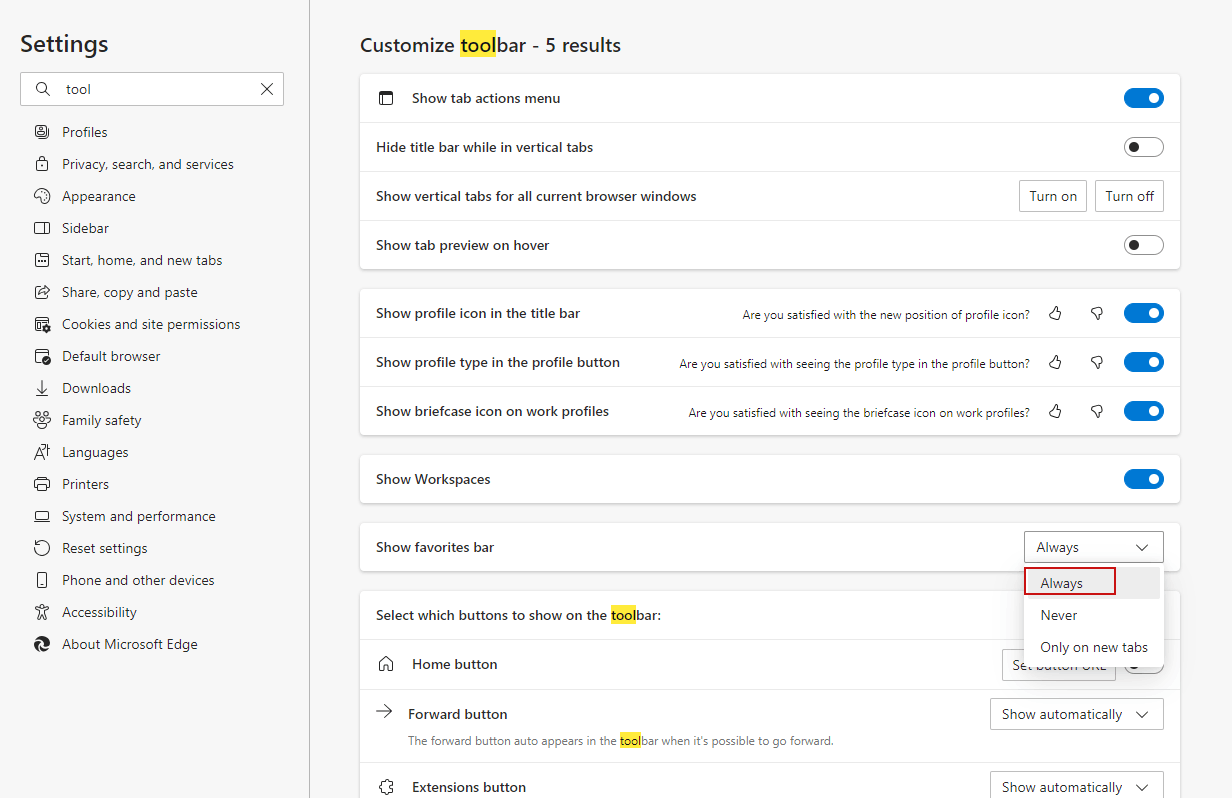This screenshot has width=1232, height=798.
Task: Click the Downloads arrow icon
Action: (x=42, y=388)
